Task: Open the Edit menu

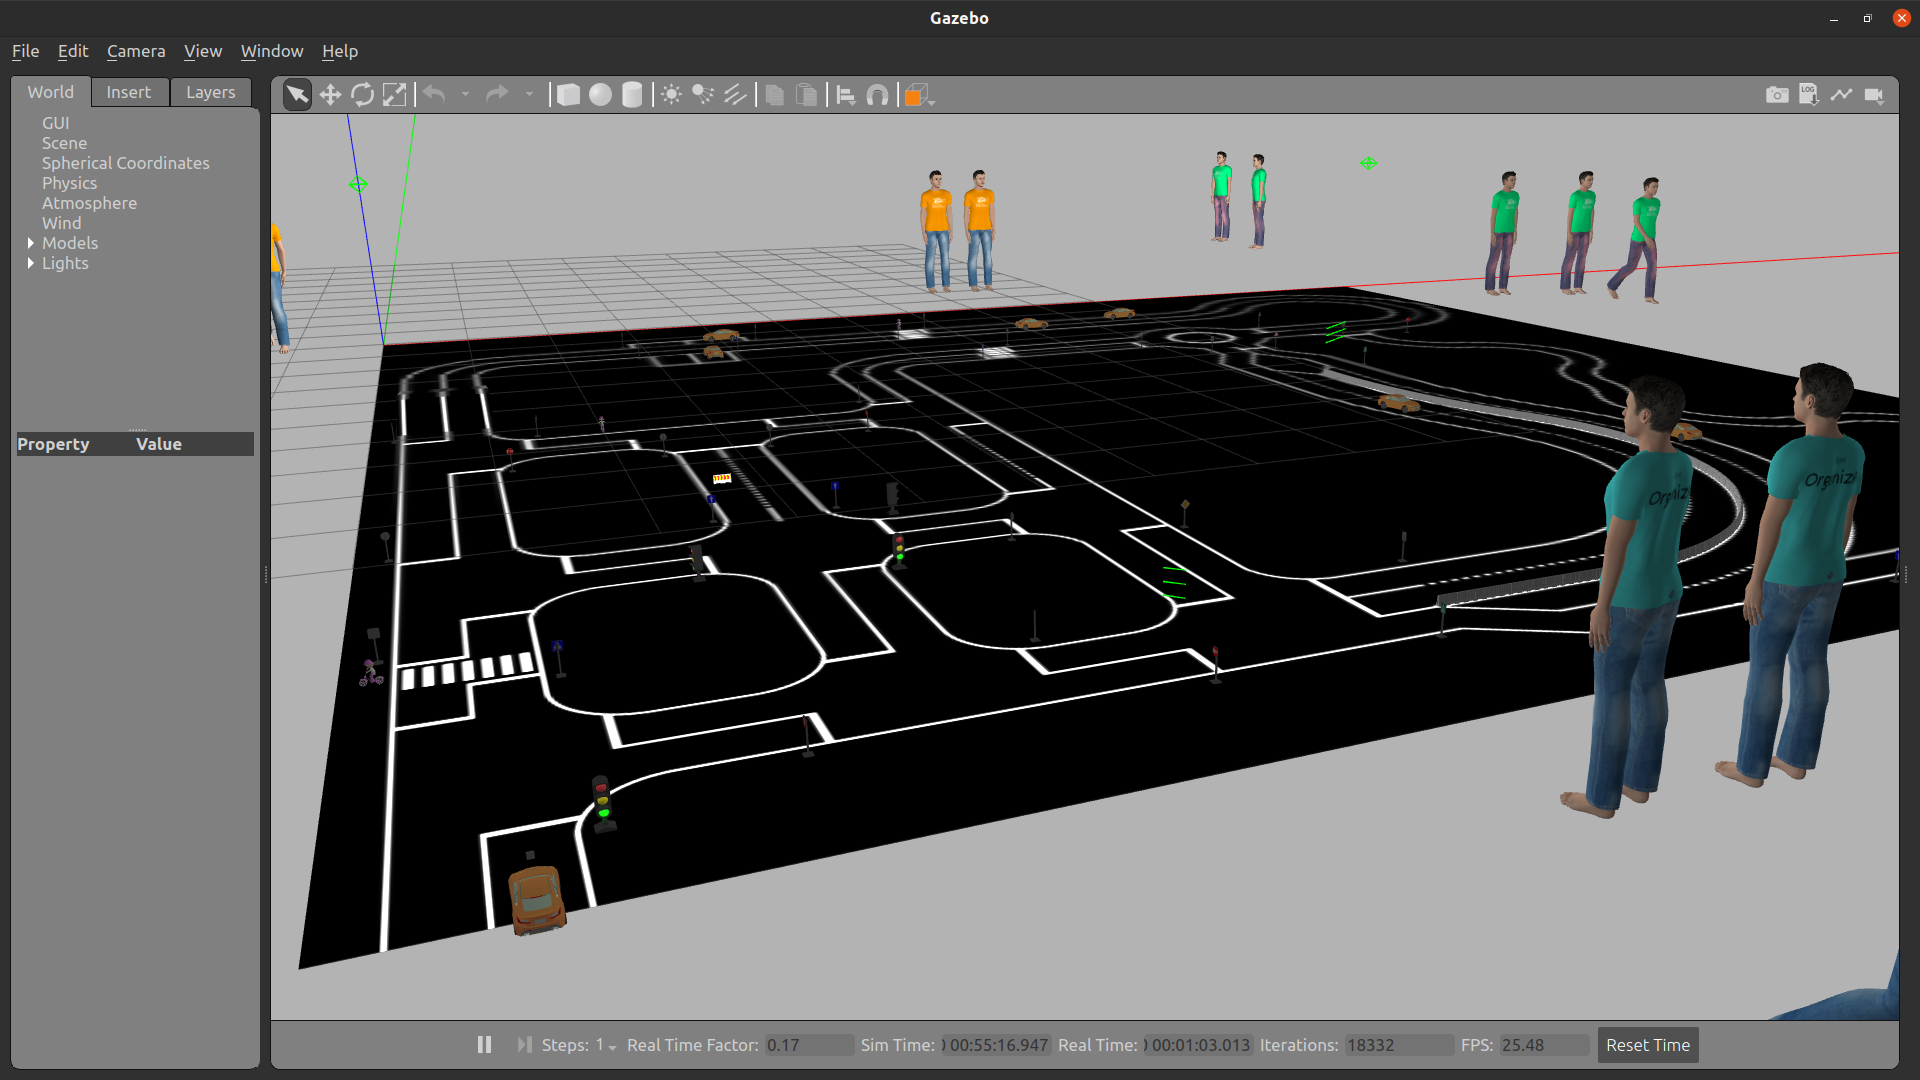Action: coord(70,50)
